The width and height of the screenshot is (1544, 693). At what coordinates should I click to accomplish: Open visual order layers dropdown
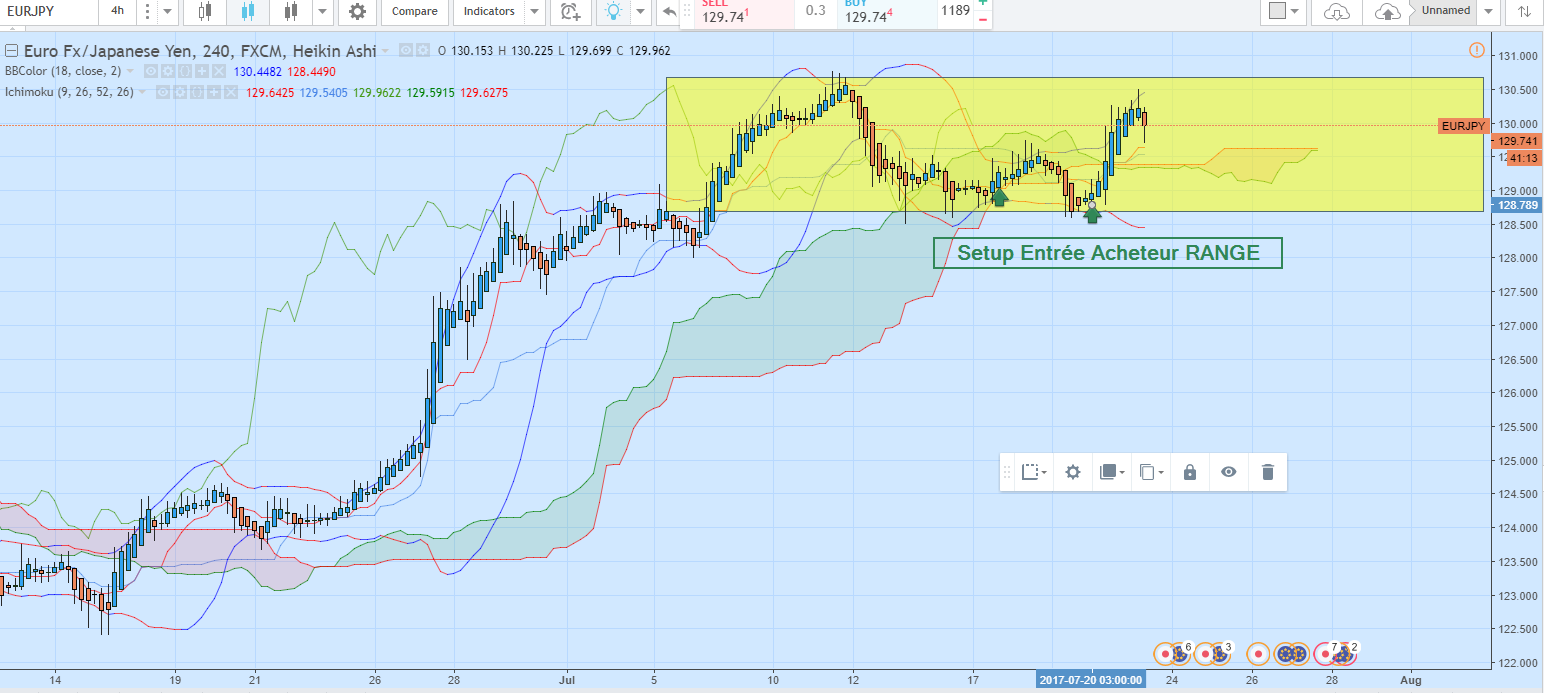tap(1112, 472)
